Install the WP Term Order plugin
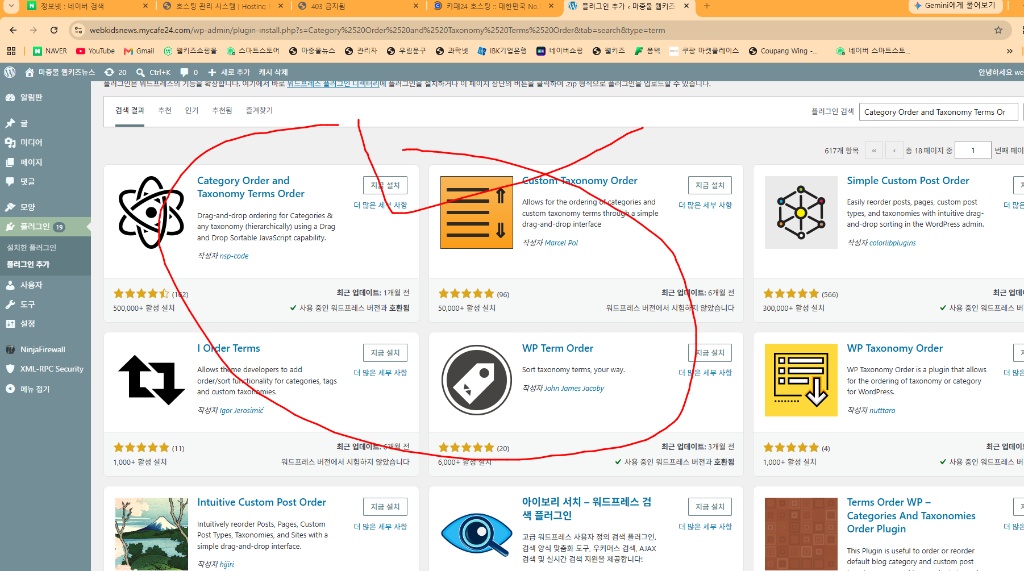The image size is (1024, 571). 710,353
